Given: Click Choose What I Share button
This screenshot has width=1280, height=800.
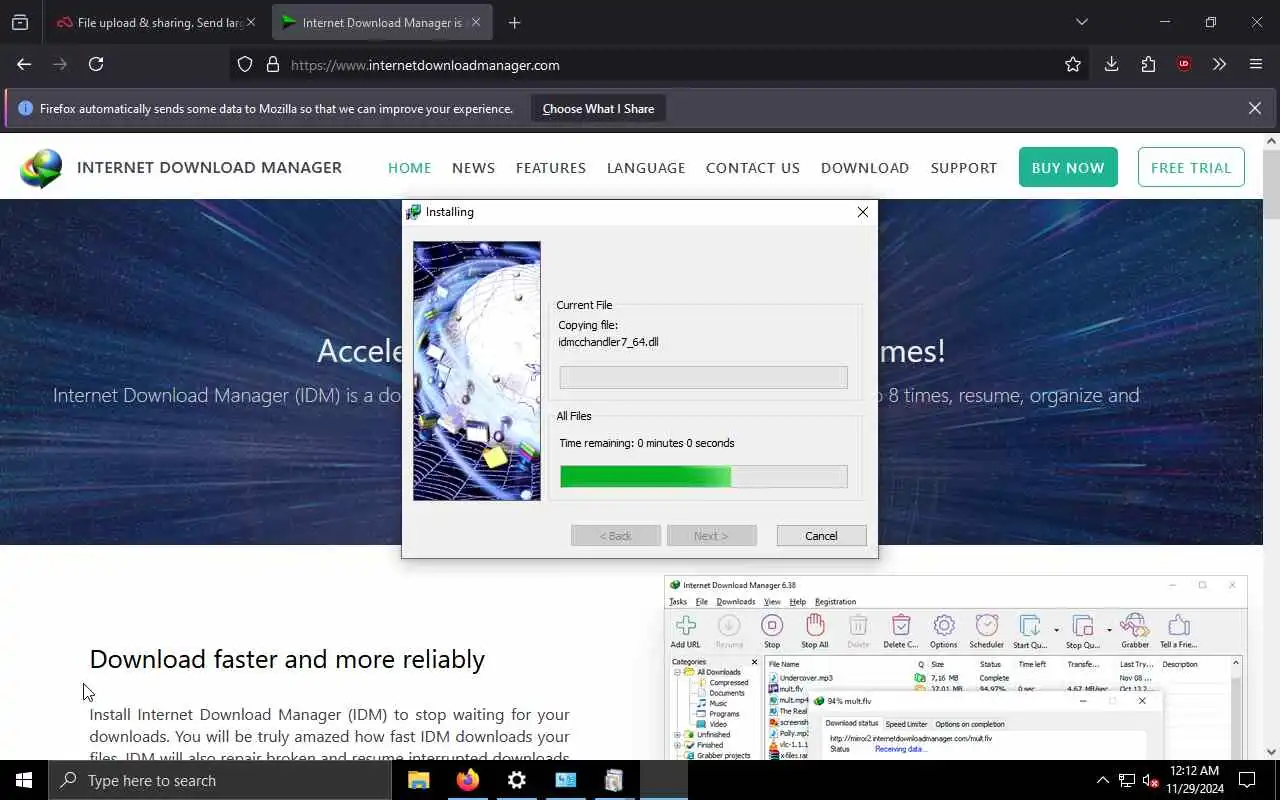Looking at the screenshot, I should (x=598, y=109).
